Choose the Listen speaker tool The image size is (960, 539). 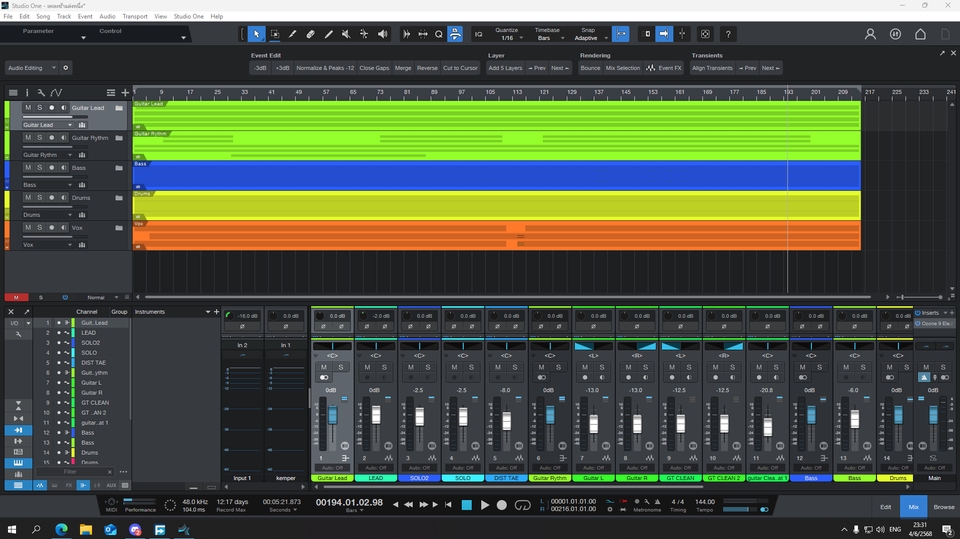(x=382, y=34)
